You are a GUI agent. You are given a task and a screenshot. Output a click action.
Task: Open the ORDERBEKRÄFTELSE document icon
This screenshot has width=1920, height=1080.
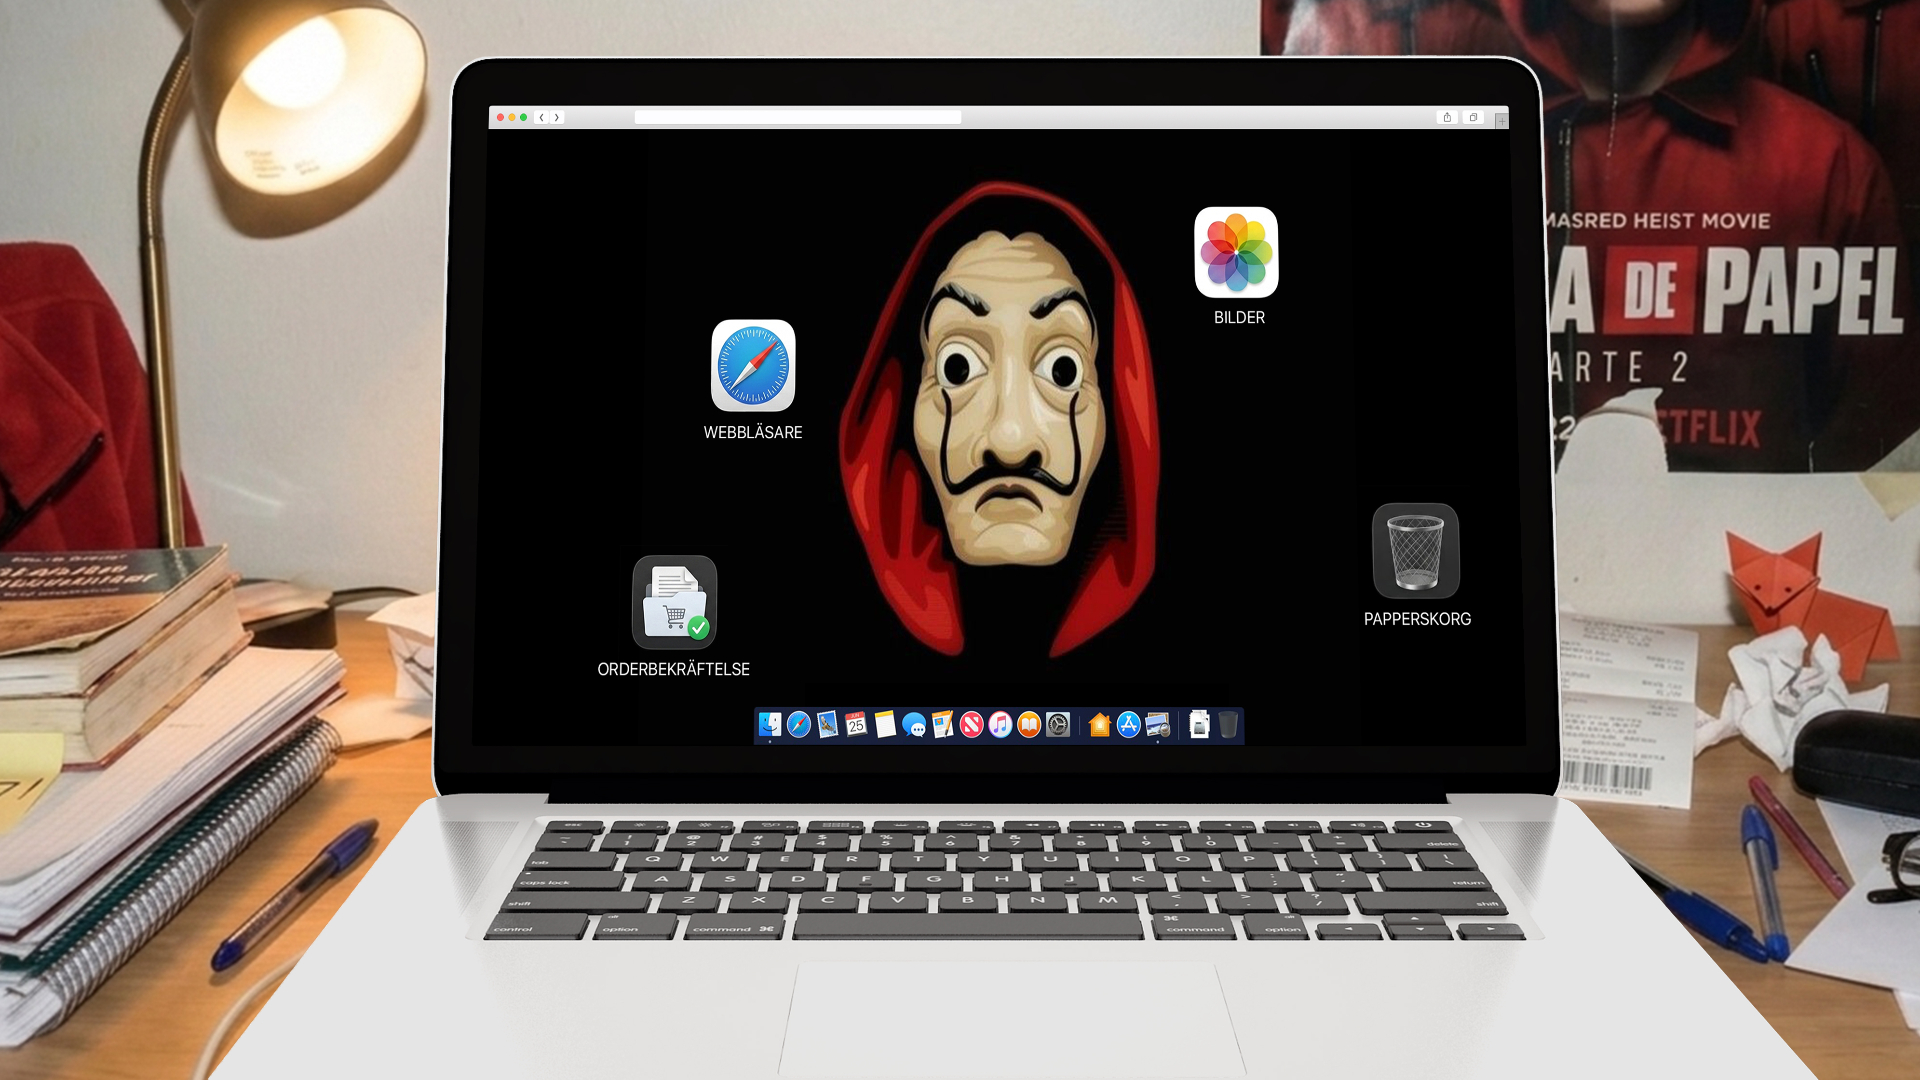point(675,602)
